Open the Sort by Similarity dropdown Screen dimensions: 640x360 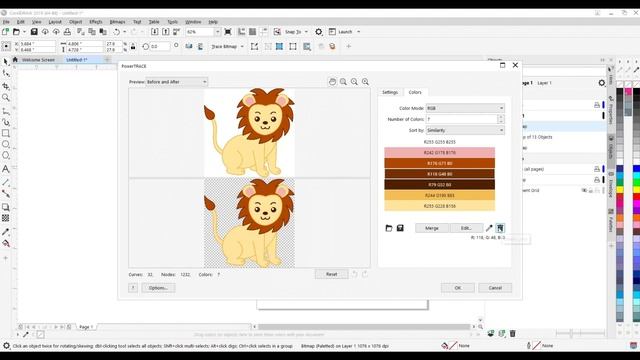point(465,130)
